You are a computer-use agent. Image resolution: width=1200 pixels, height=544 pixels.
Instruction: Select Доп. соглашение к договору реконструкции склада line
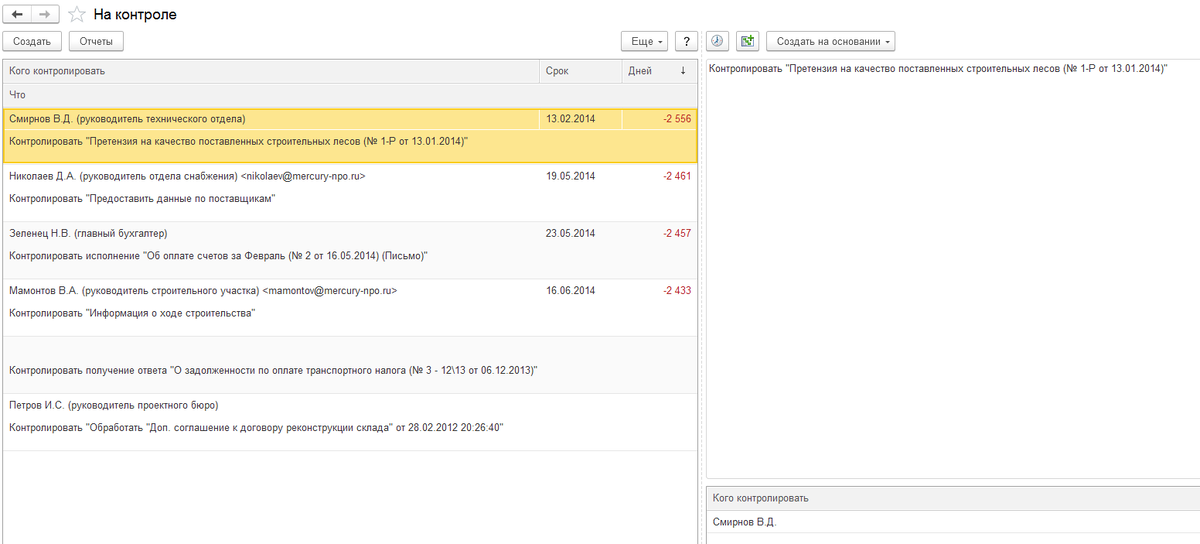point(256,428)
